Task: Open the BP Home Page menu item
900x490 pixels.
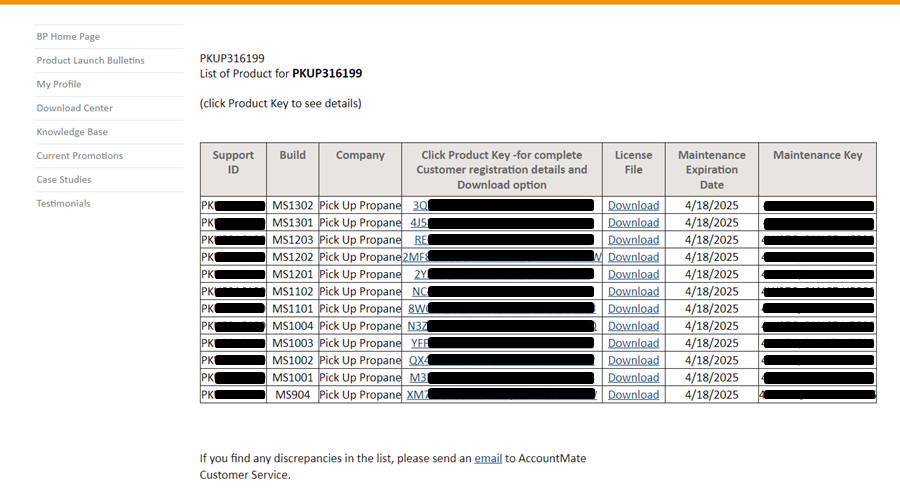Action: coord(68,37)
